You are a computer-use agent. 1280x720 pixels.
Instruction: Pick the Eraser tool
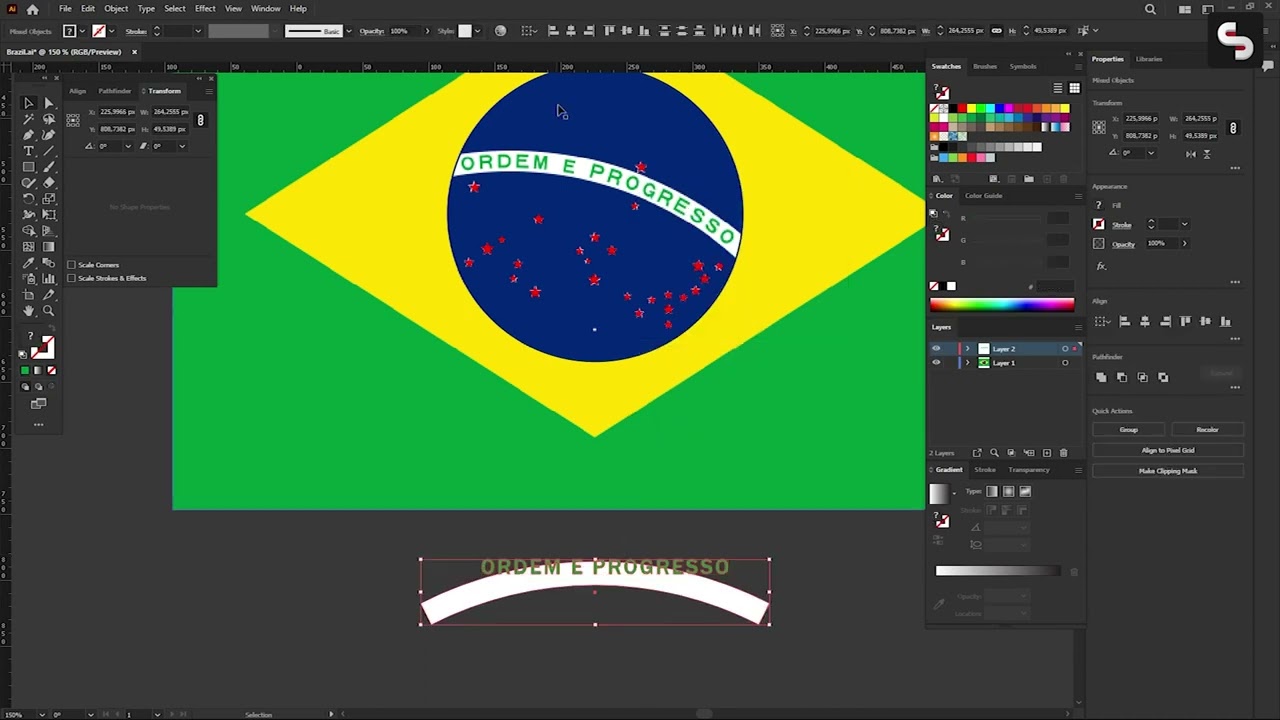tap(48, 183)
